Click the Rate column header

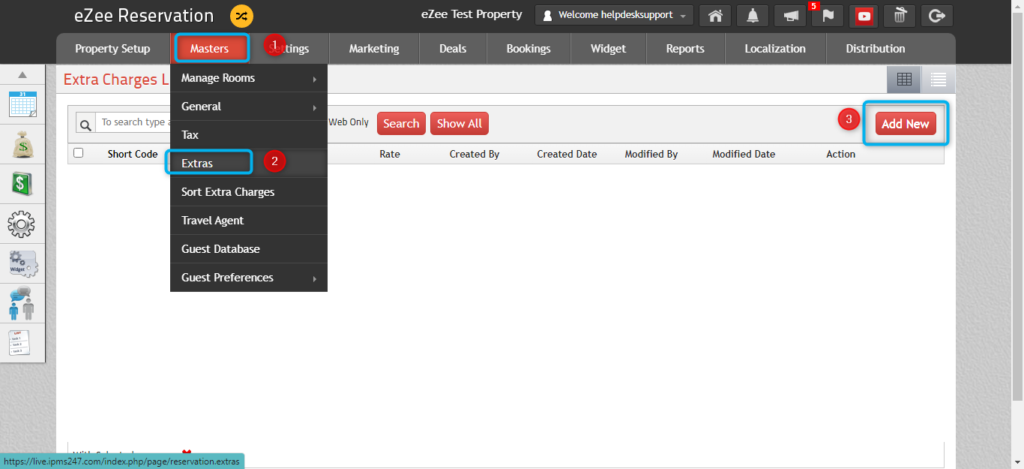click(389, 154)
